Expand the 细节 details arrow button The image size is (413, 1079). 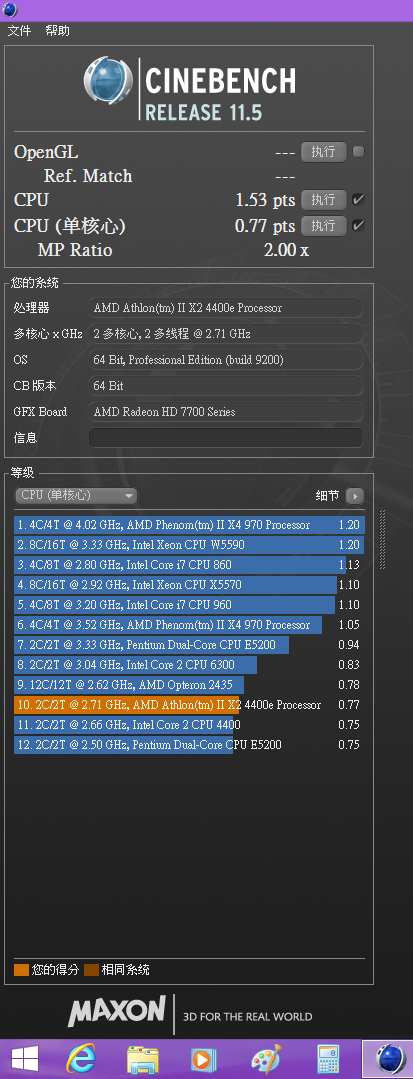[x=354, y=495]
